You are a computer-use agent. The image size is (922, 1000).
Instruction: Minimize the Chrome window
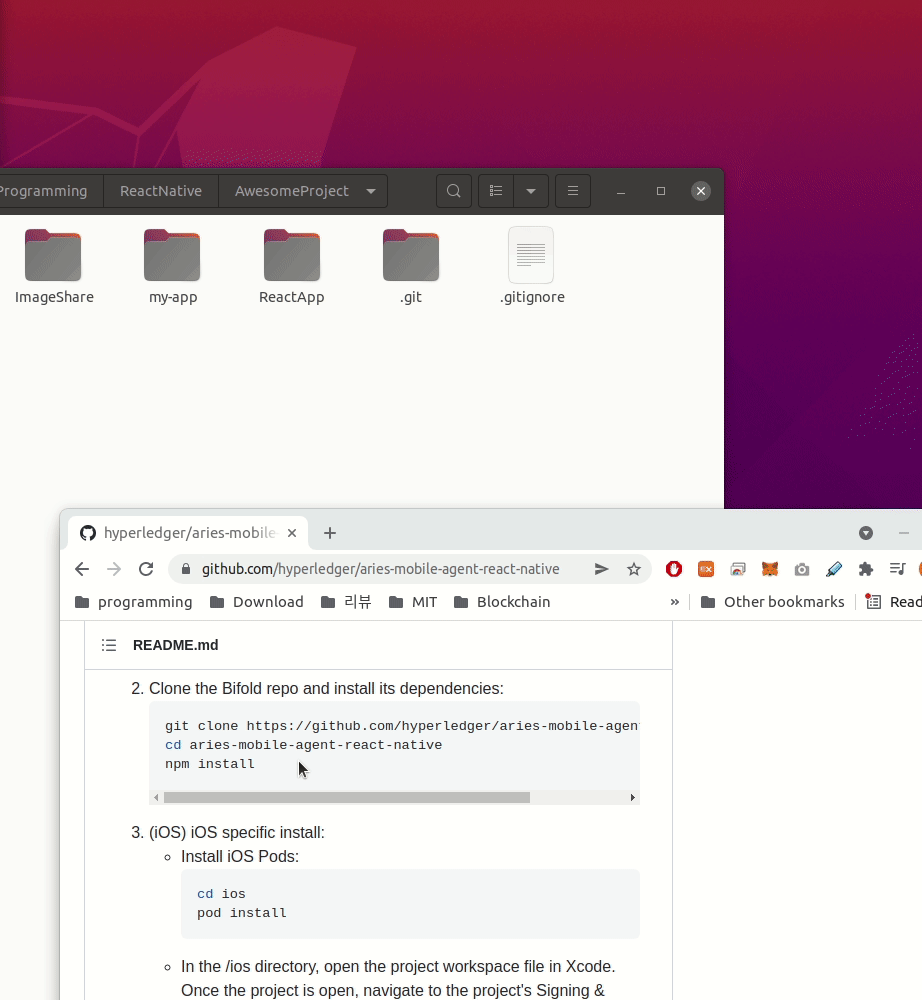[x=904, y=533]
